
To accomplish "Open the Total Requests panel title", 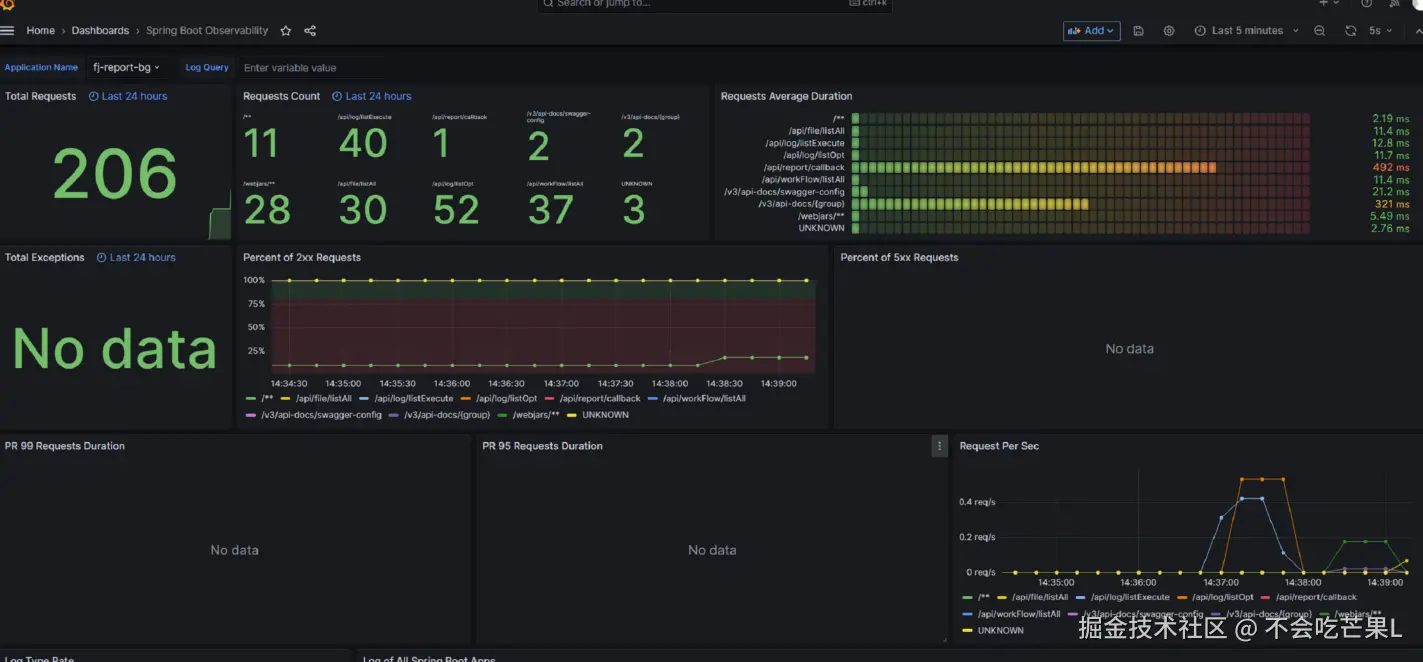I will pyautogui.click(x=40, y=97).
